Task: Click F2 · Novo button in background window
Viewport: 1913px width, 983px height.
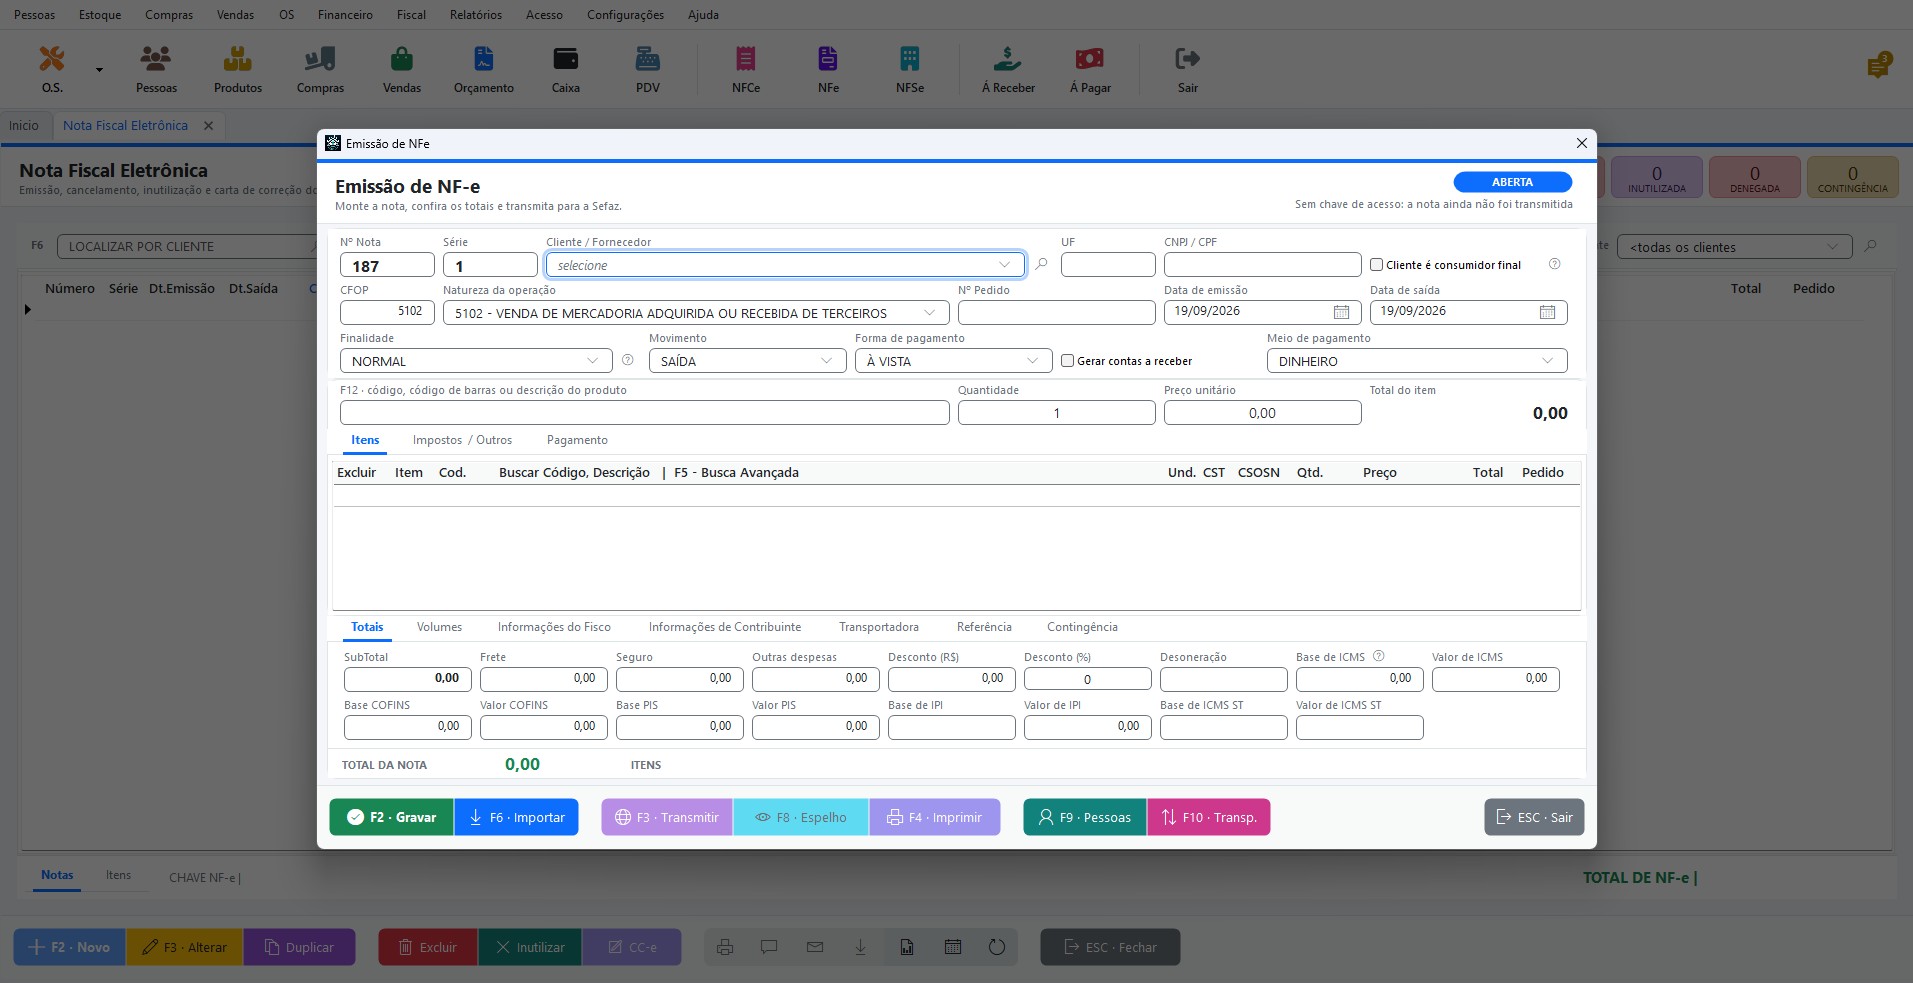Action: tap(70, 947)
